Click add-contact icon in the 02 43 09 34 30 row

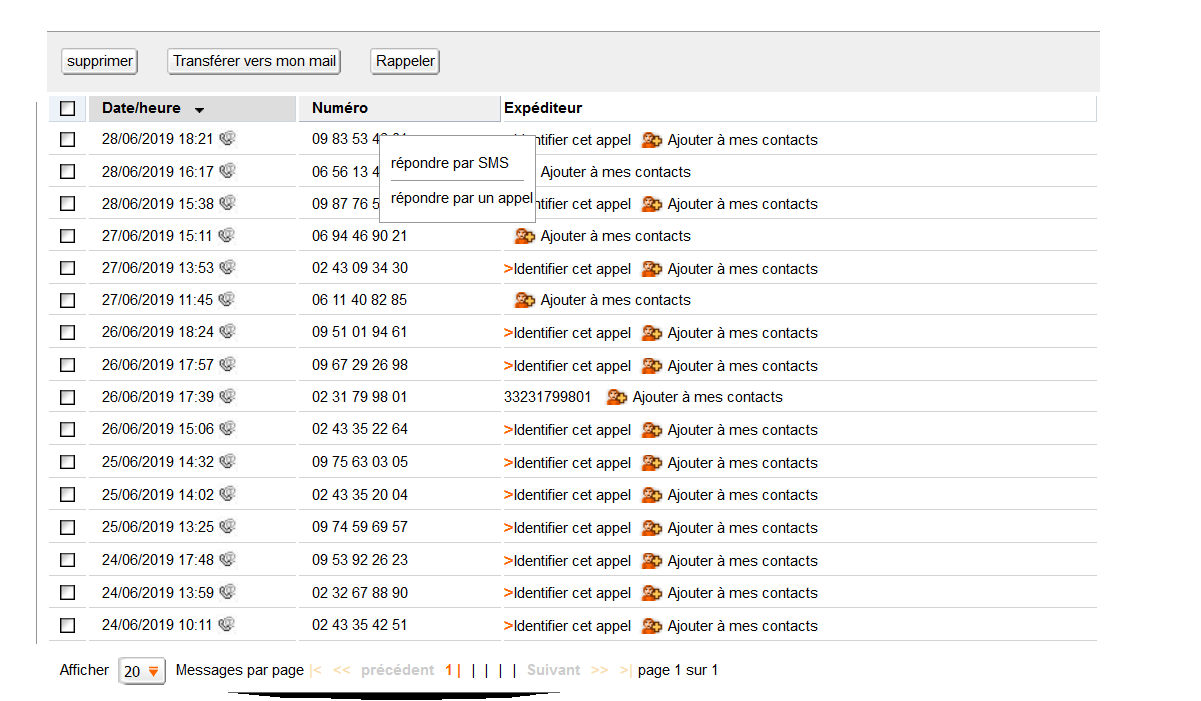[x=652, y=268]
